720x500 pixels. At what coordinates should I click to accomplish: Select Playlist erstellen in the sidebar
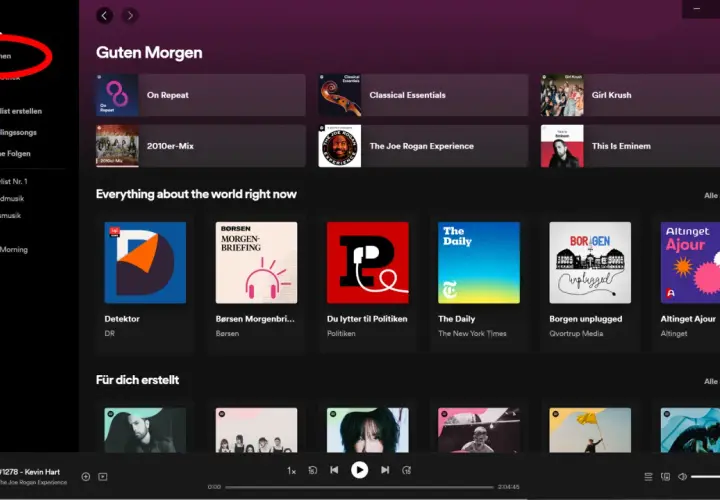(21, 111)
